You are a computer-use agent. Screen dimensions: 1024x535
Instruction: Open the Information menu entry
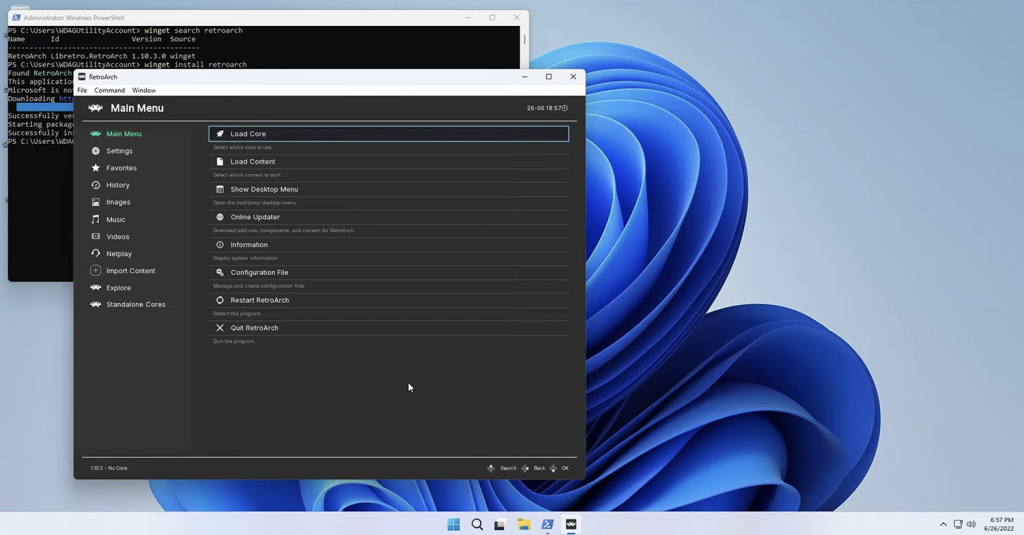point(249,245)
